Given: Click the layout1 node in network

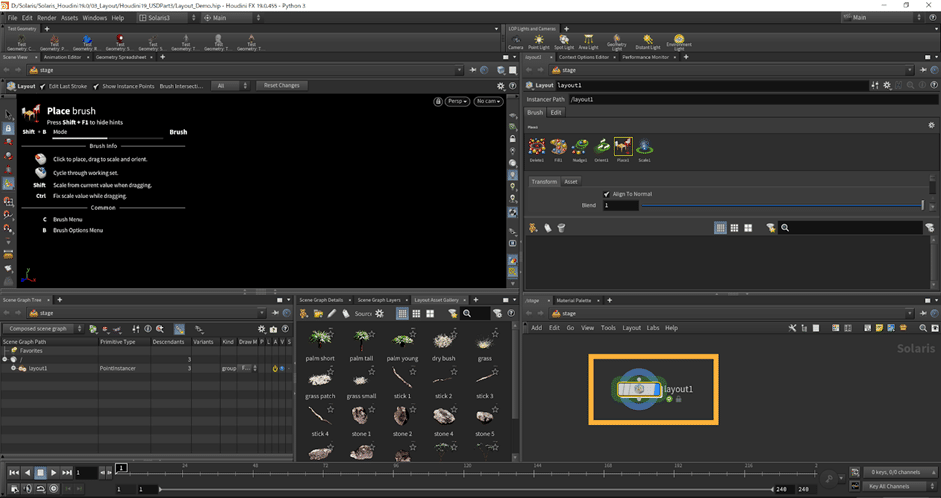Looking at the screenshot, I should [640, 389].
